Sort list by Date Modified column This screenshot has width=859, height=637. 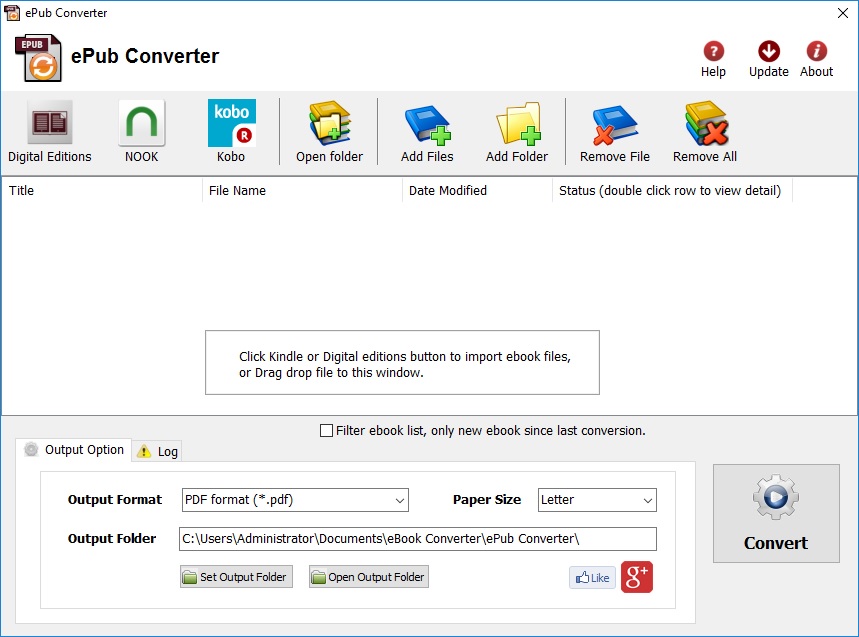(x=477, y=191)
